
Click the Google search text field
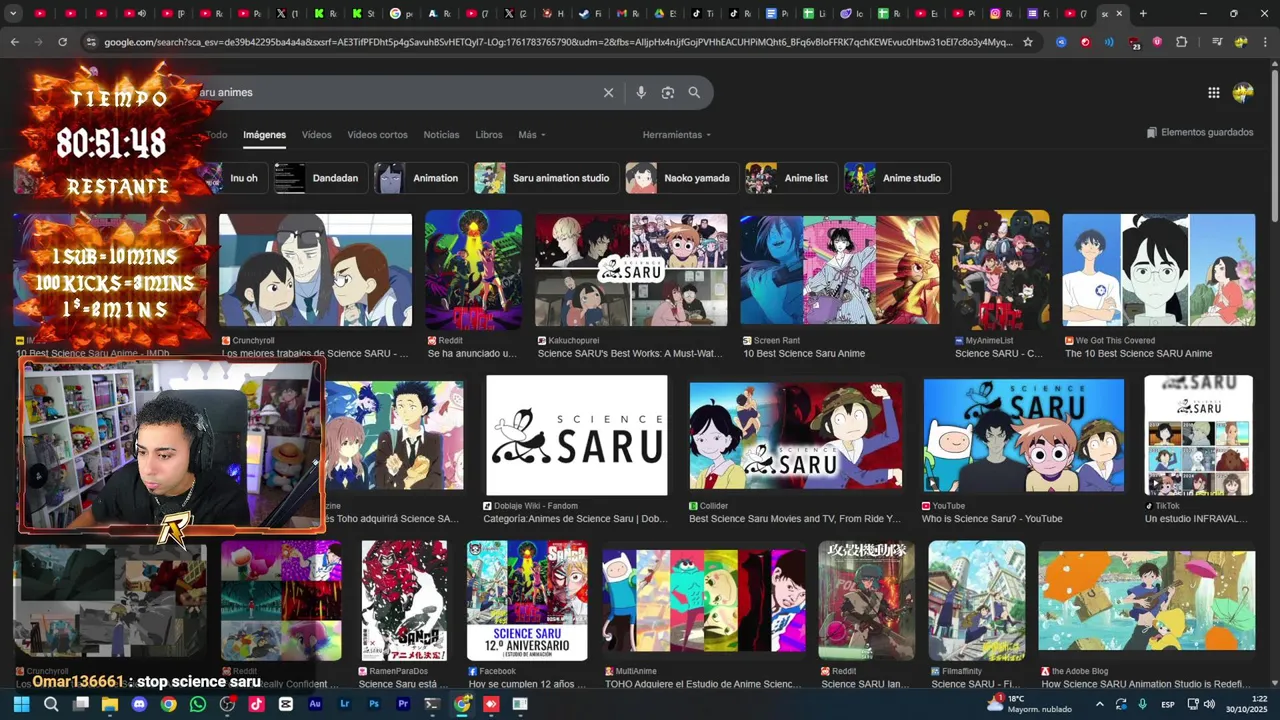click(x=400, y=92)
